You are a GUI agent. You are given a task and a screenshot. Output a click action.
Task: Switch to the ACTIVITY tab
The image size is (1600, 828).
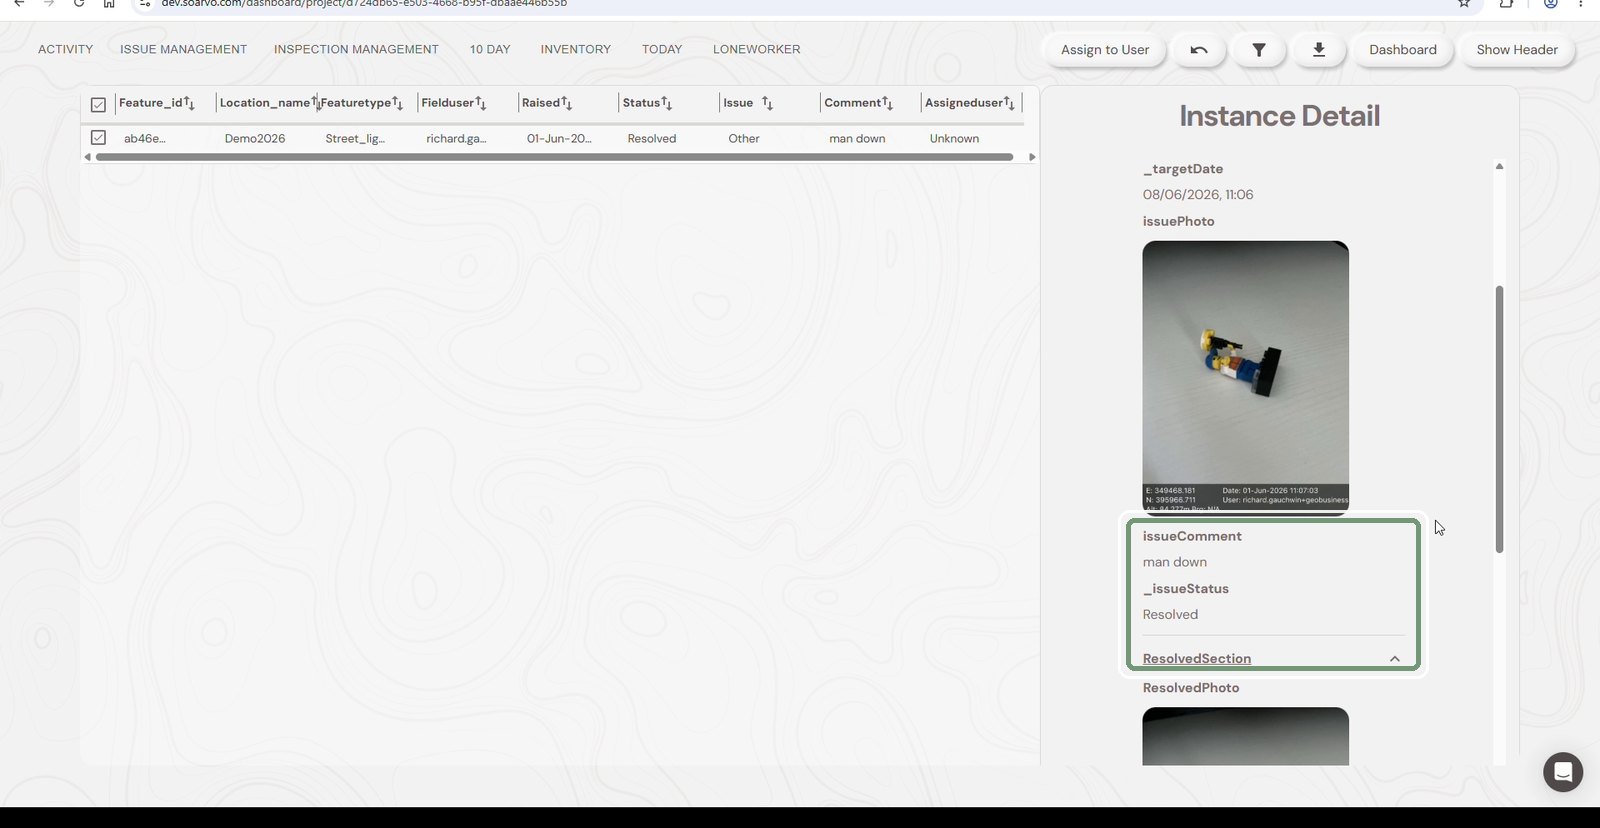pos(66,49)
